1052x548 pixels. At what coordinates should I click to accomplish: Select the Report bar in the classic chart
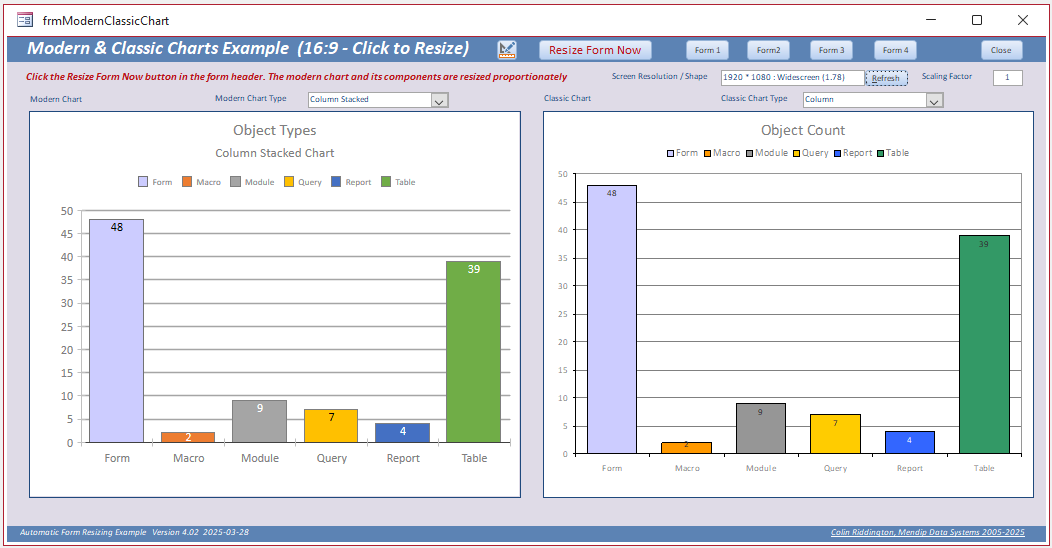pyautogui.click(x=910, y=443)
